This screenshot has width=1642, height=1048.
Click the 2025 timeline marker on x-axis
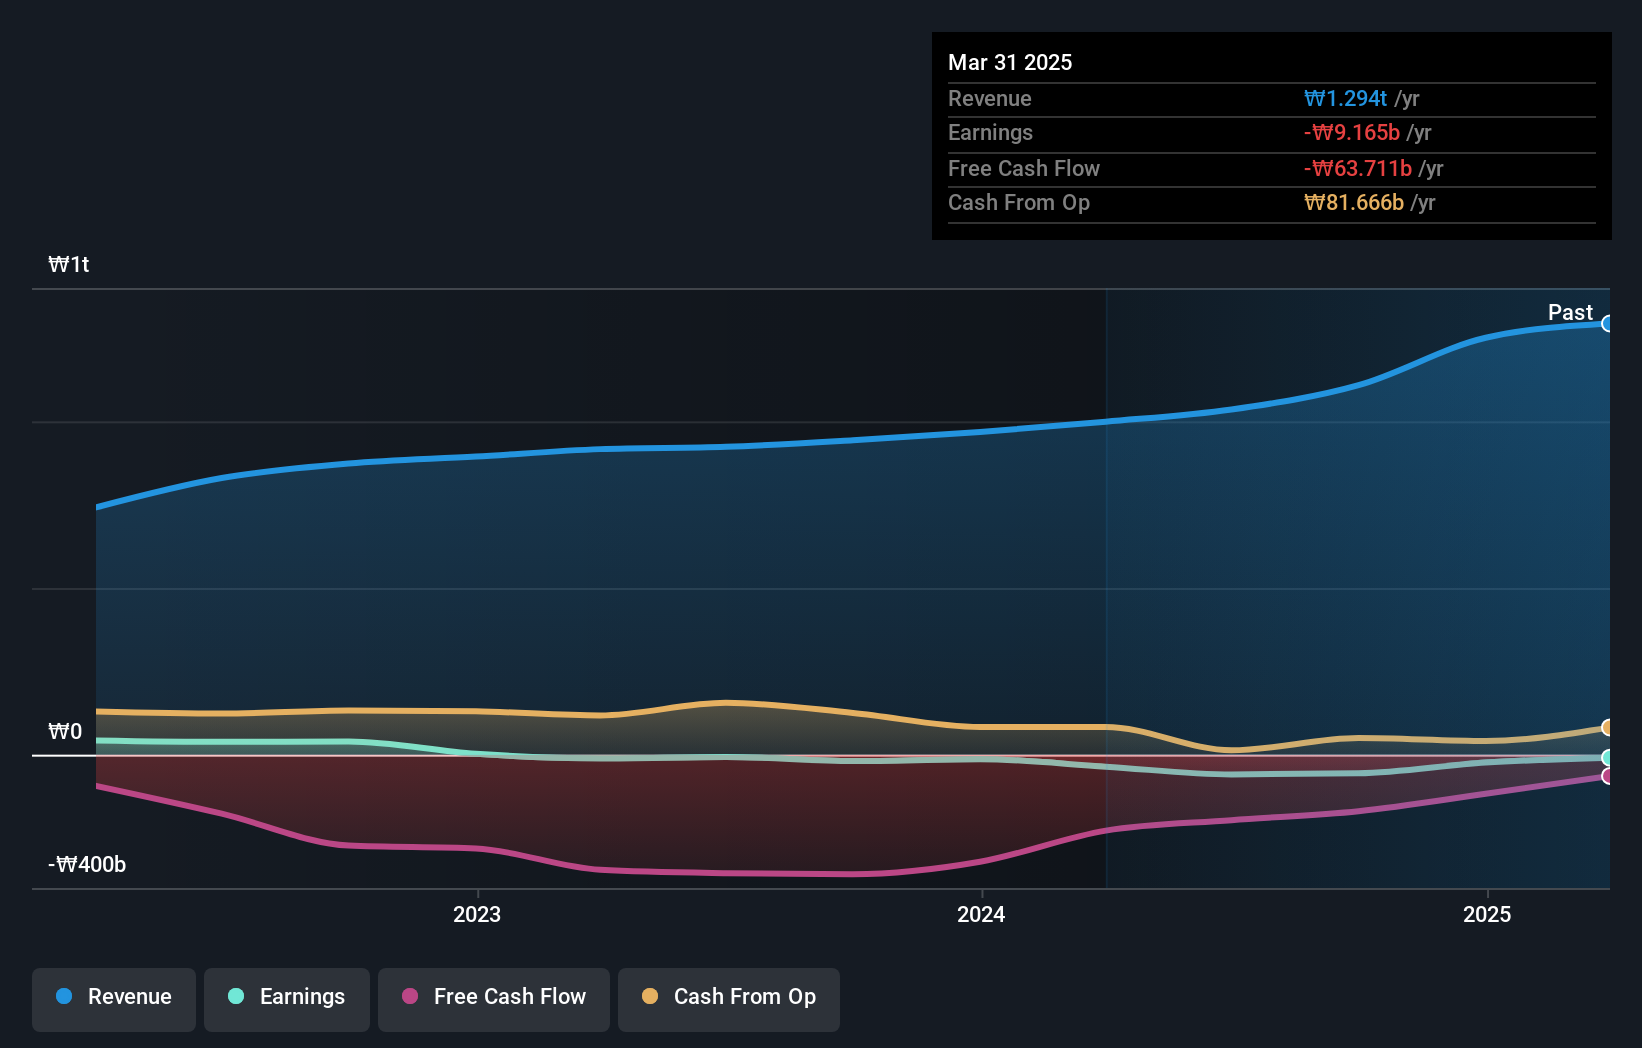(x=1486, y=913)
